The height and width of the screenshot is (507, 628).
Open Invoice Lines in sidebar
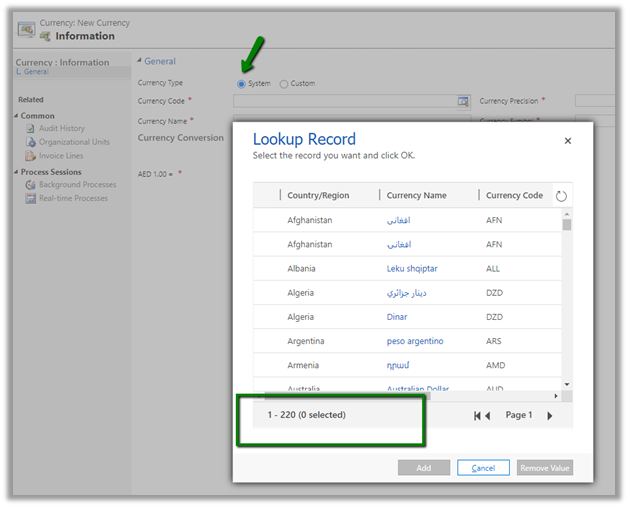tap(61, 156)
